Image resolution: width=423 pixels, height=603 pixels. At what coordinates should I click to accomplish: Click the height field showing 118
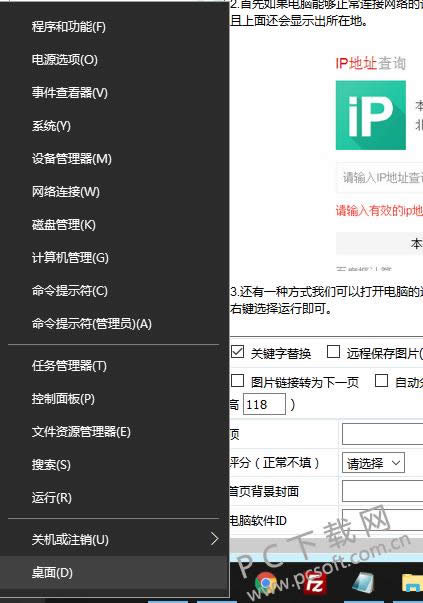264,404
